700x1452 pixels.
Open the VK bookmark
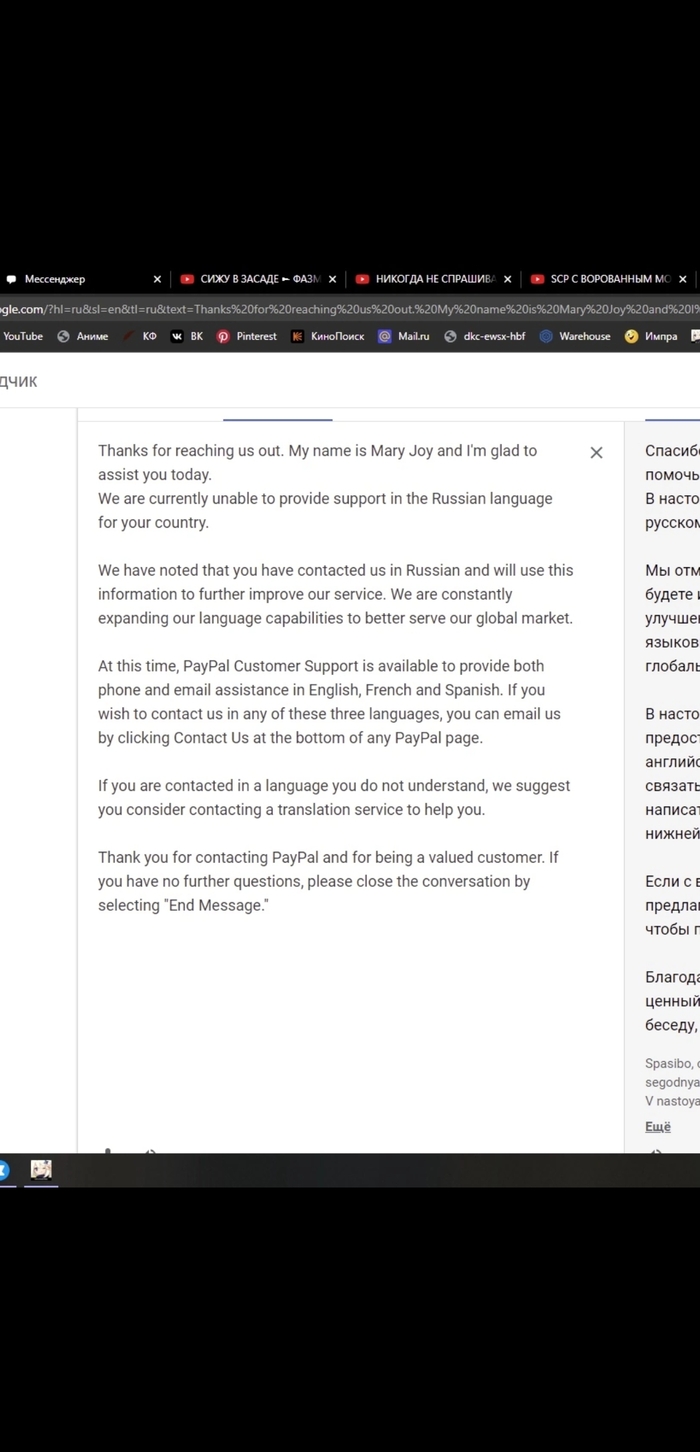[187, 336]
